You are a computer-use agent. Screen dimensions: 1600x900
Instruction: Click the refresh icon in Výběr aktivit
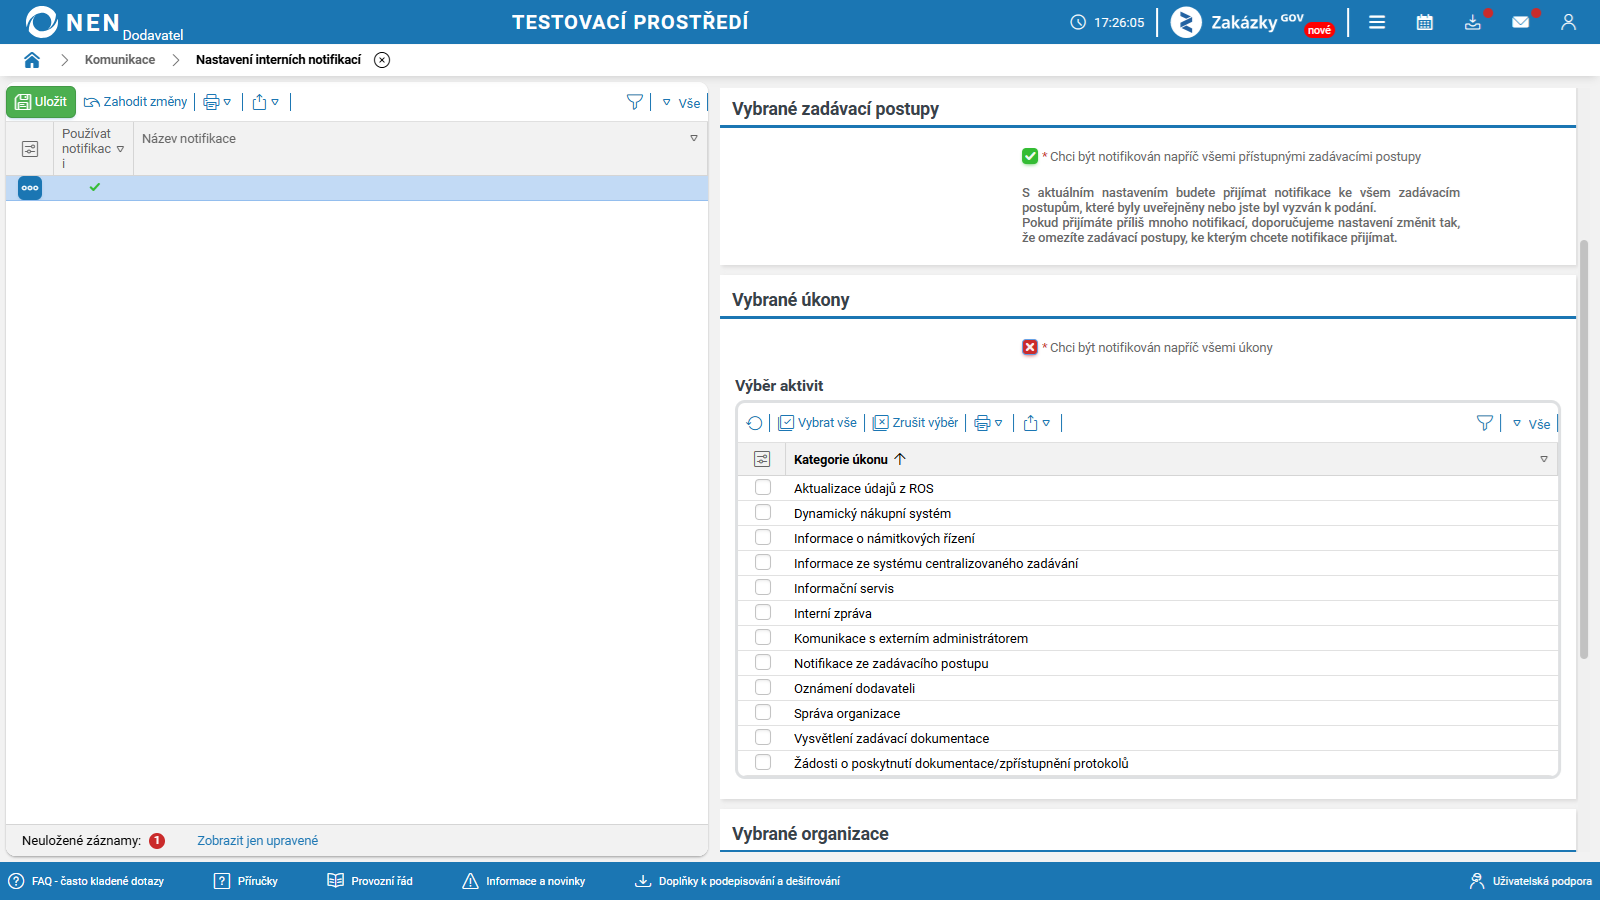[x=755, y=423]
